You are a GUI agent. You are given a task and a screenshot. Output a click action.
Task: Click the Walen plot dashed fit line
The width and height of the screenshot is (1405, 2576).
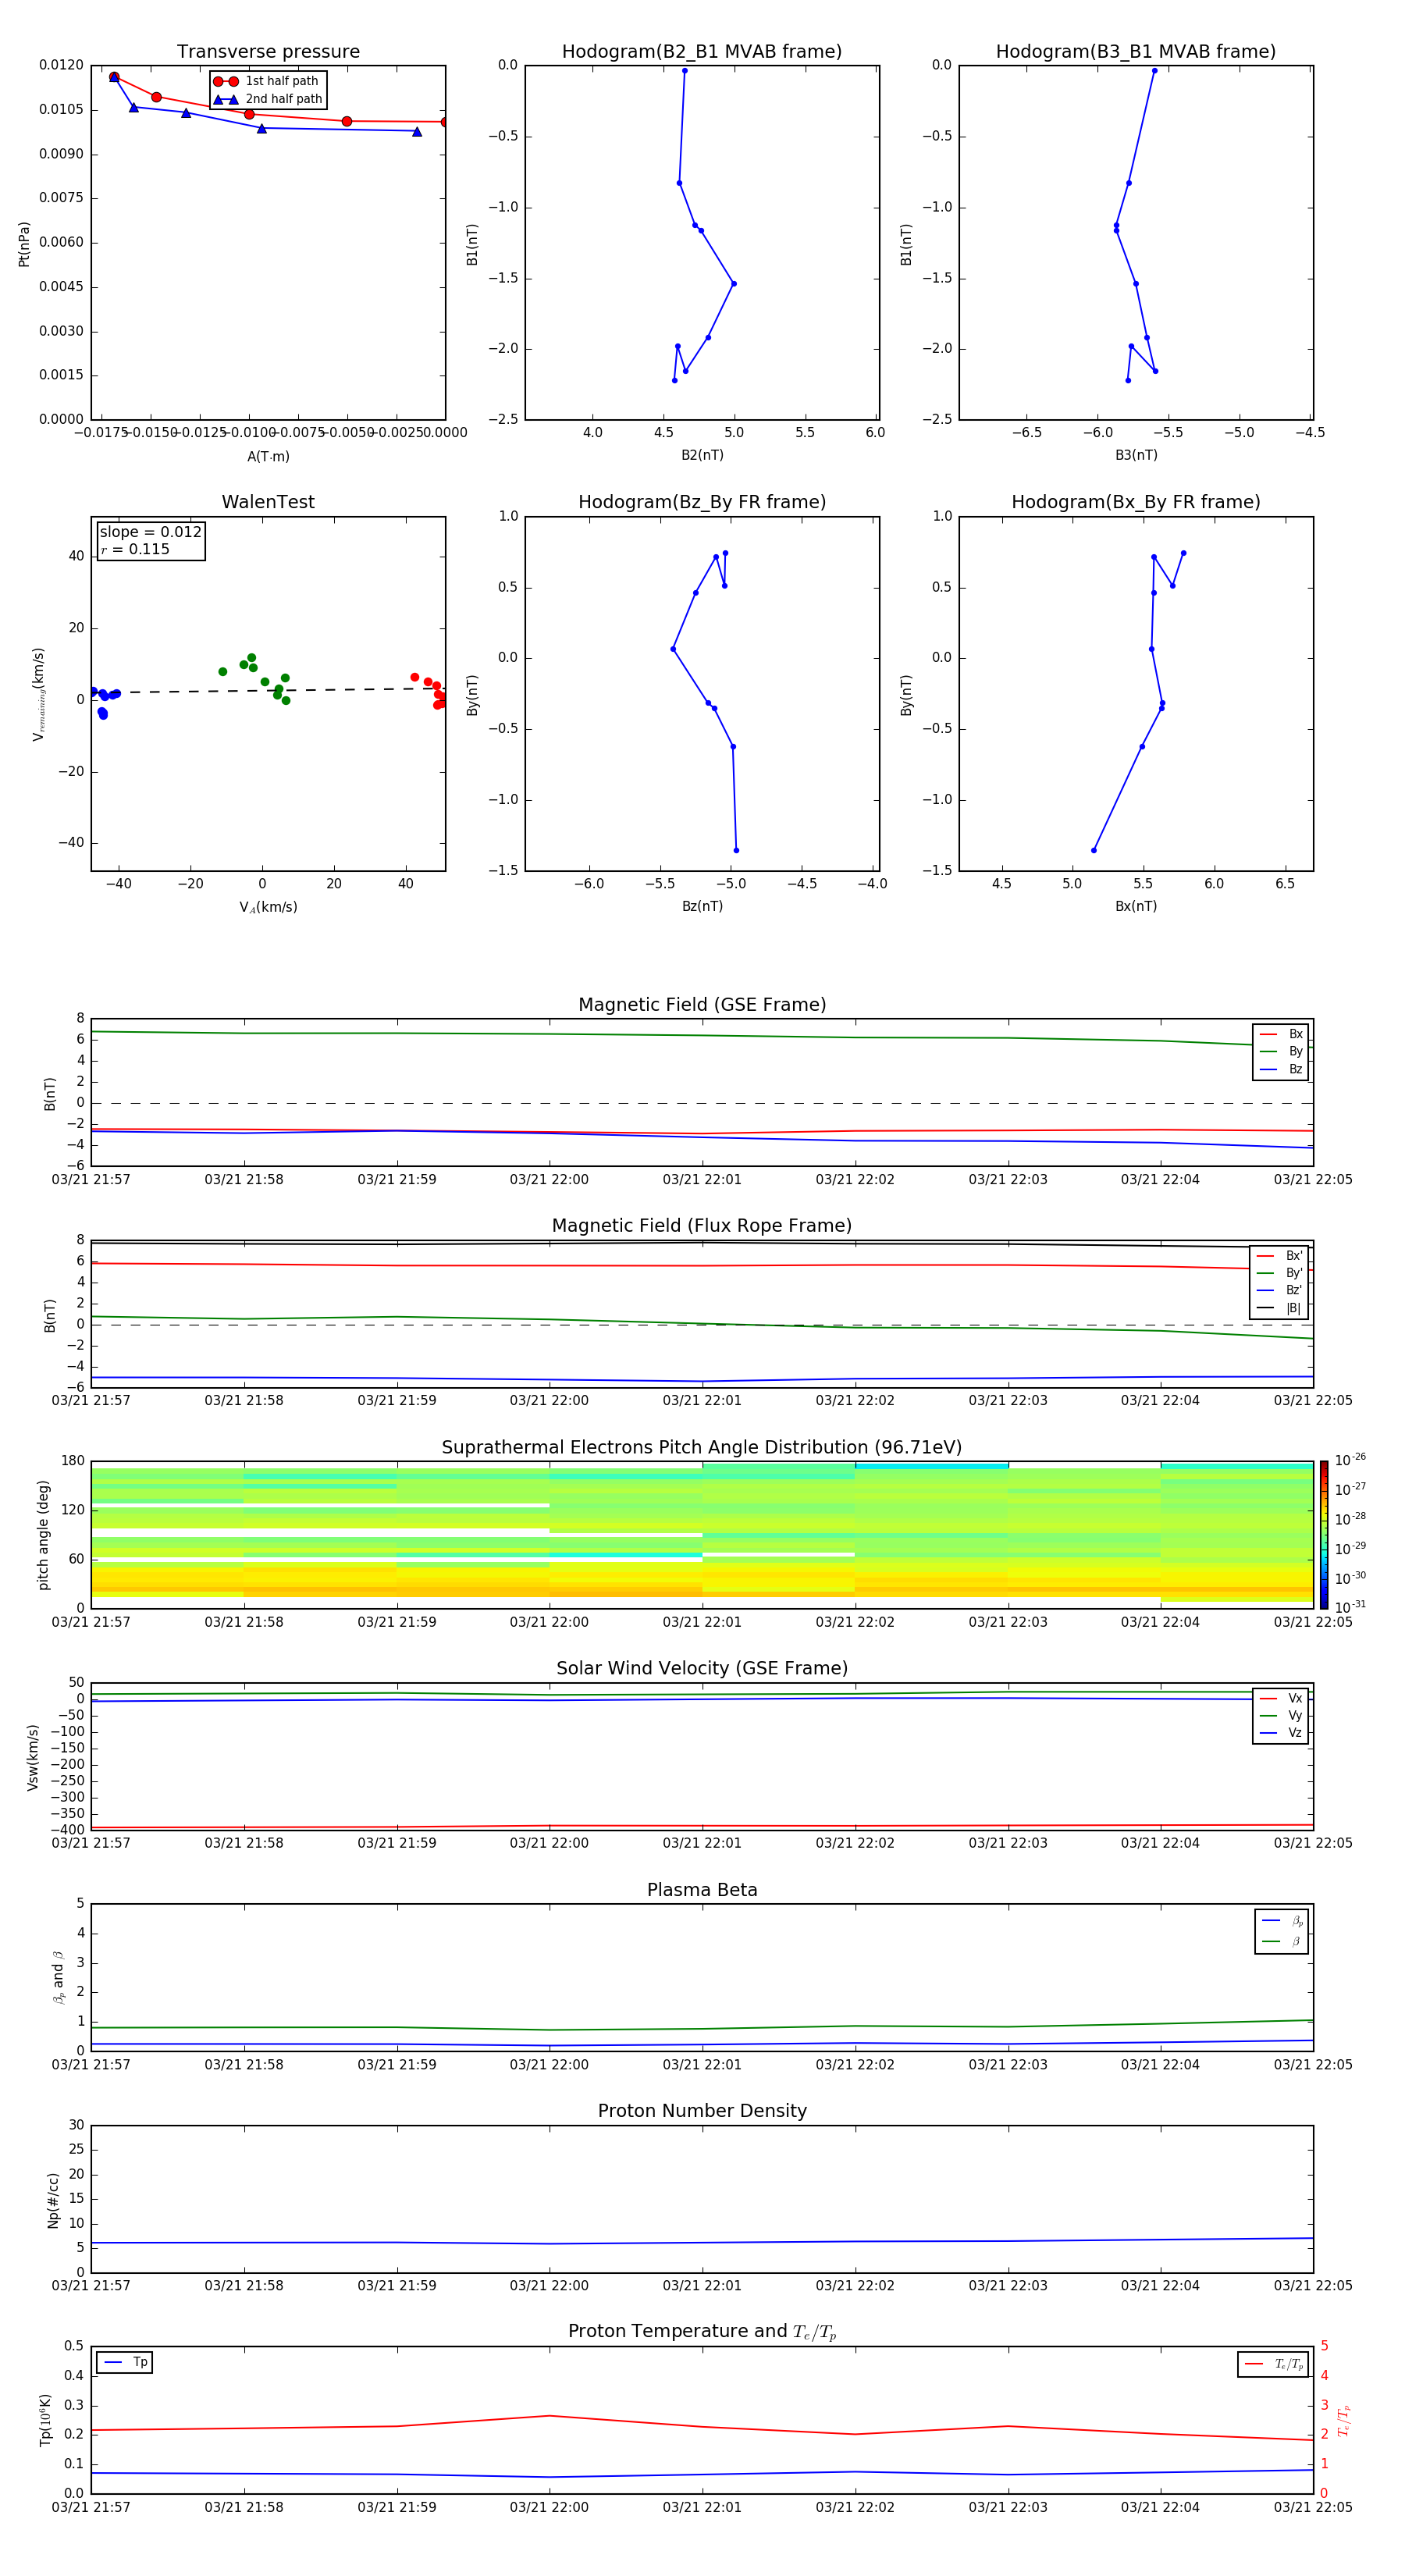click(268, 690)
